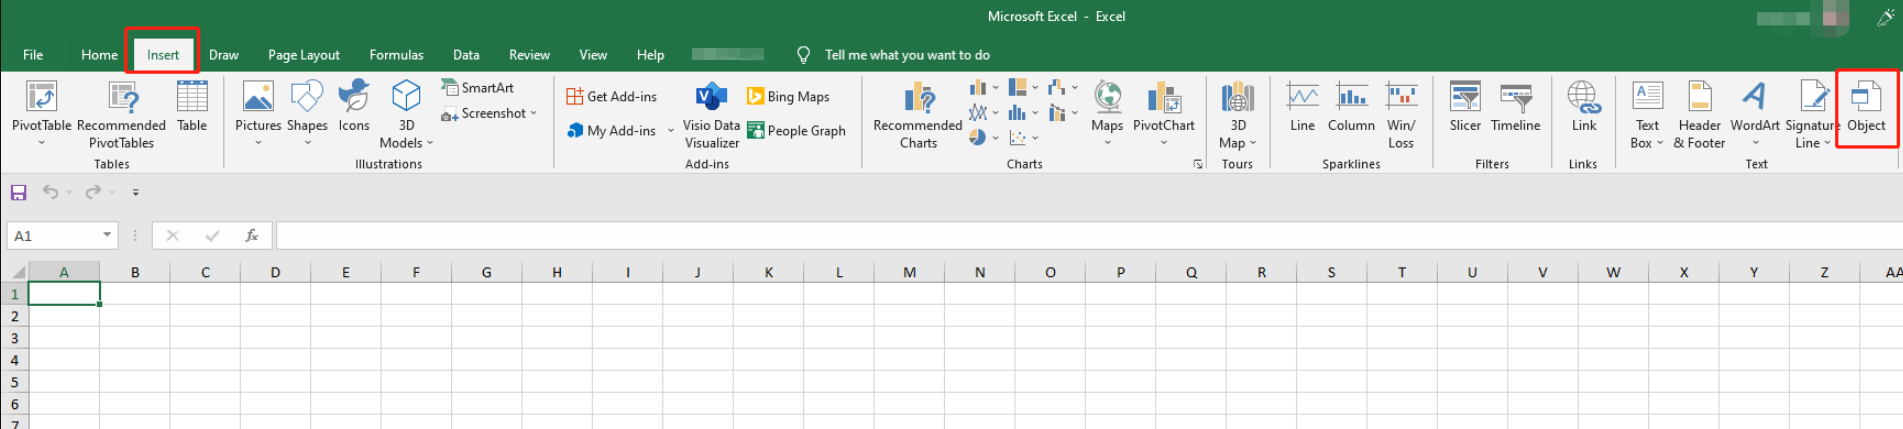Expand the Screenshot dropdown
Image resolution: width=1903 pixels, height=429 pixels.
[x=533, y=113]
